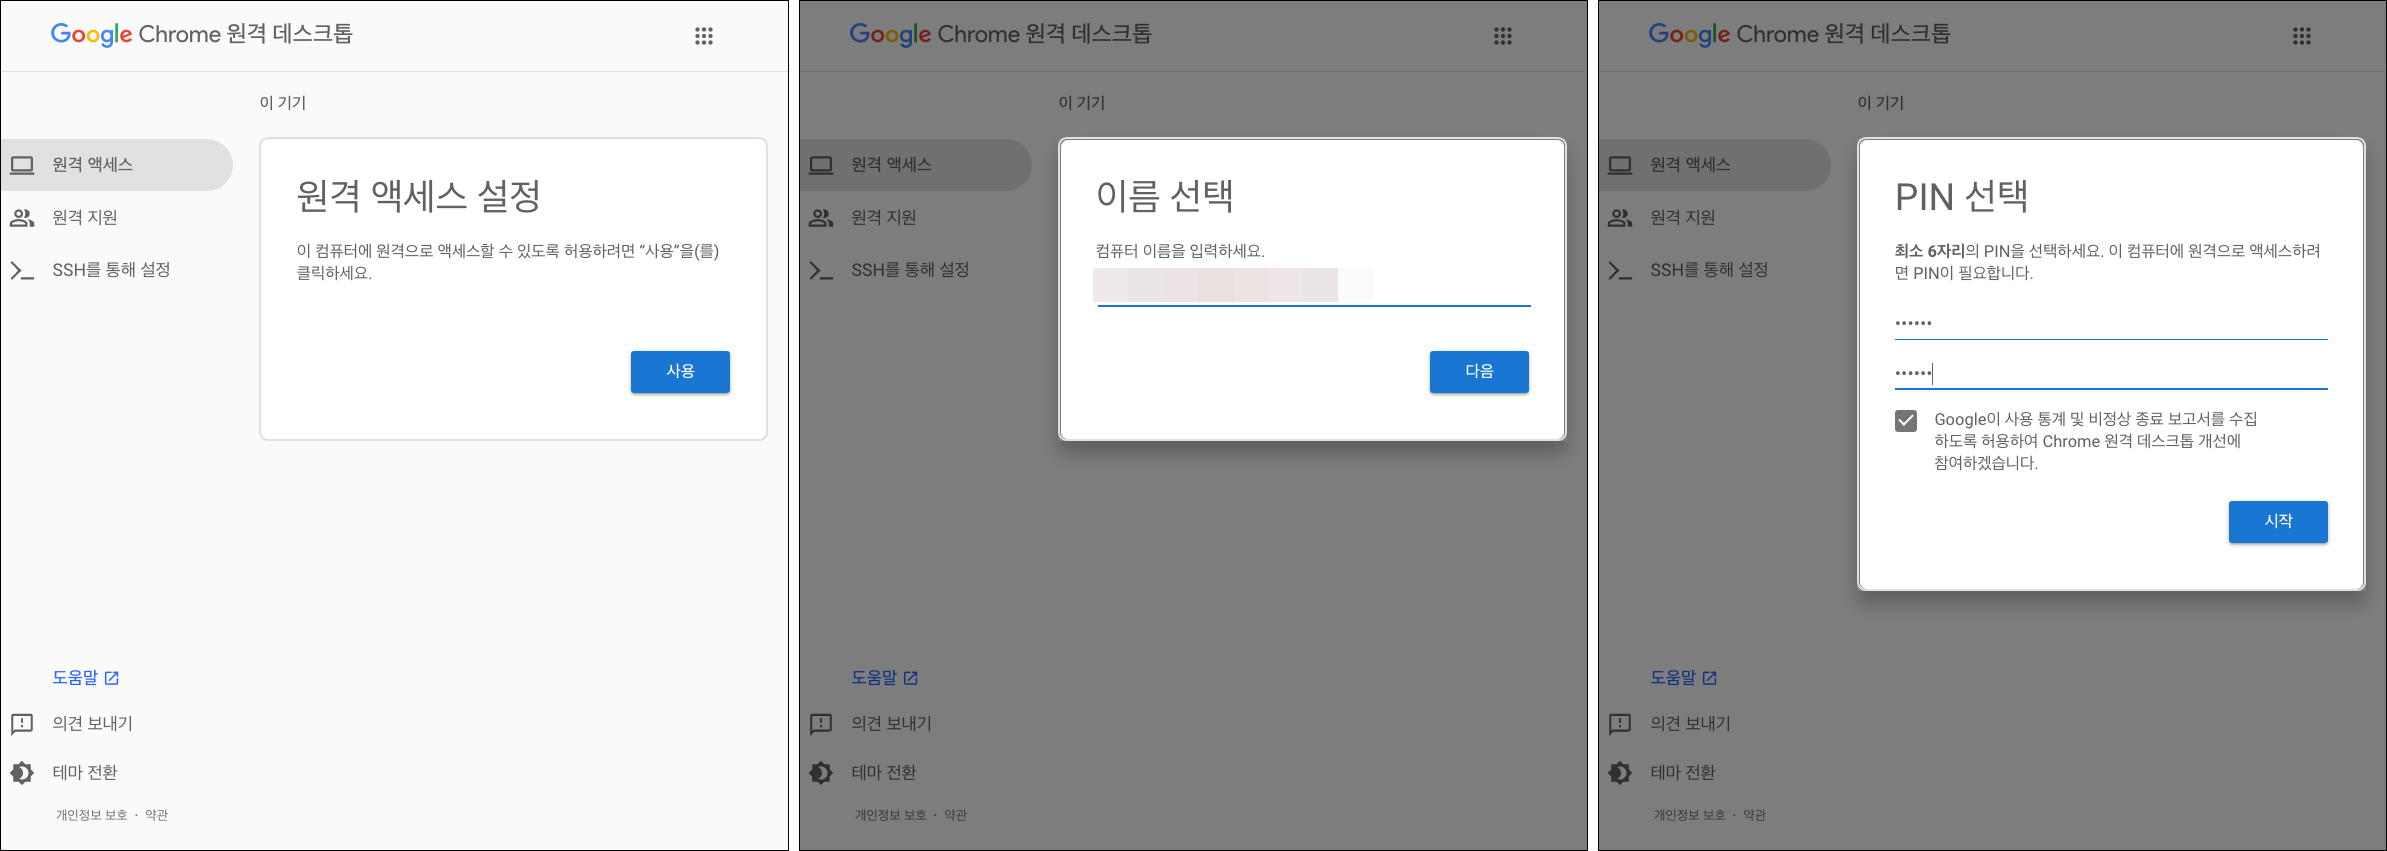
Task: Select 원격 액세스 label in right panel sidebar
Action: (1691, 165)
